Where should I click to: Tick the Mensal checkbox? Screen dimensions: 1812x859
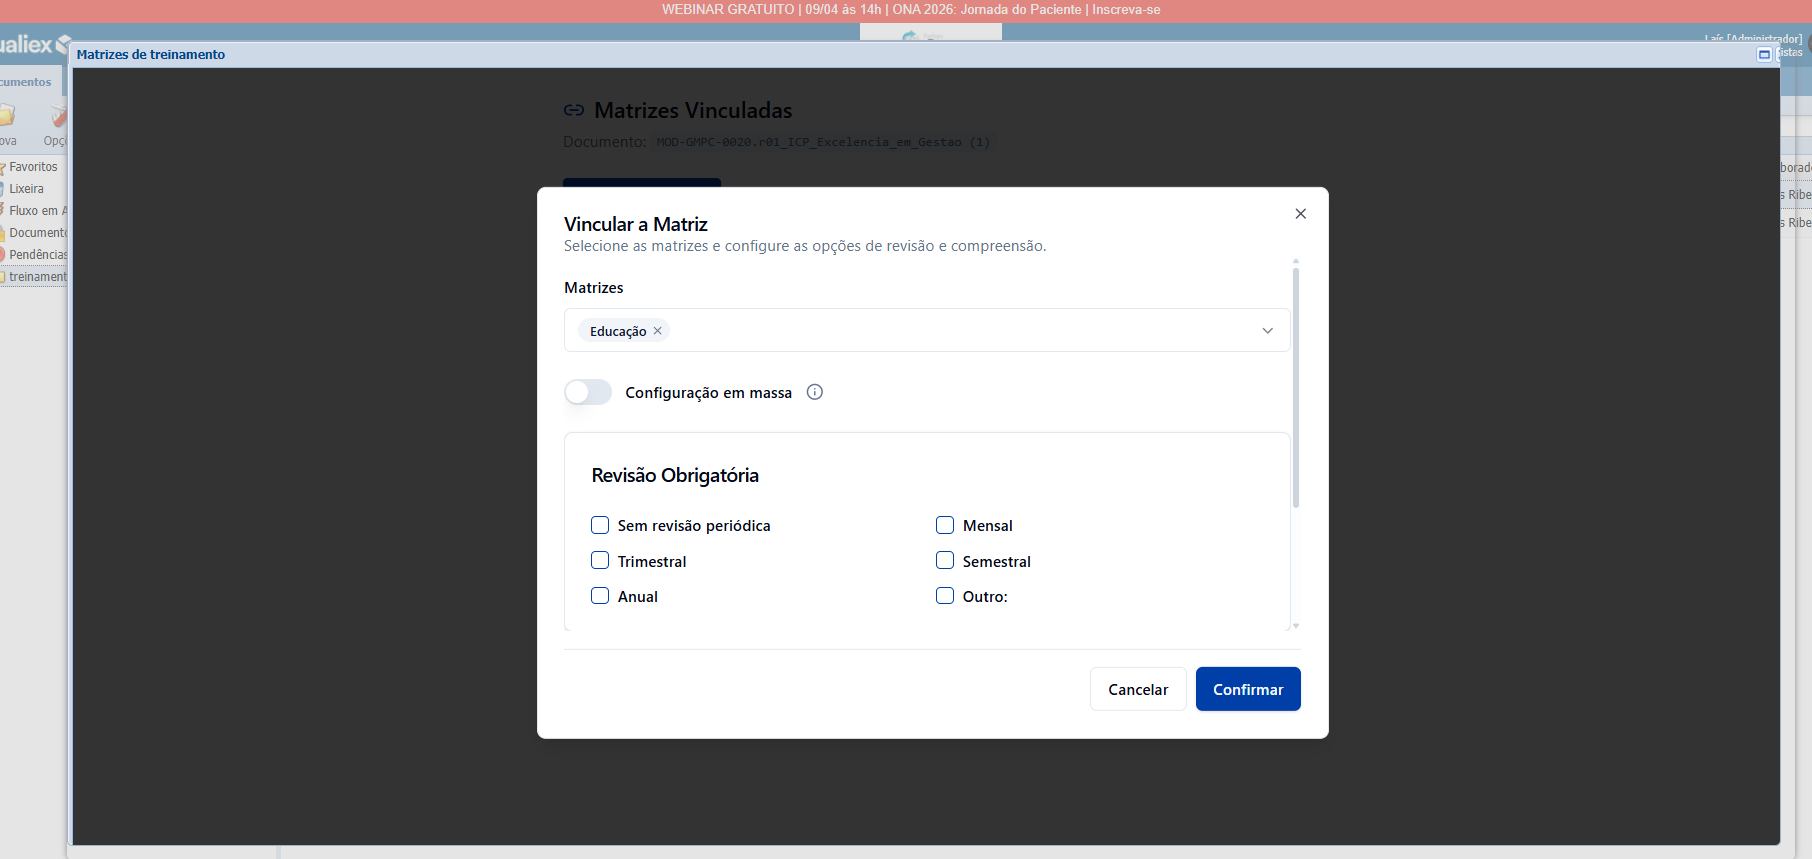pyautogui.click(x=945, y=526)
